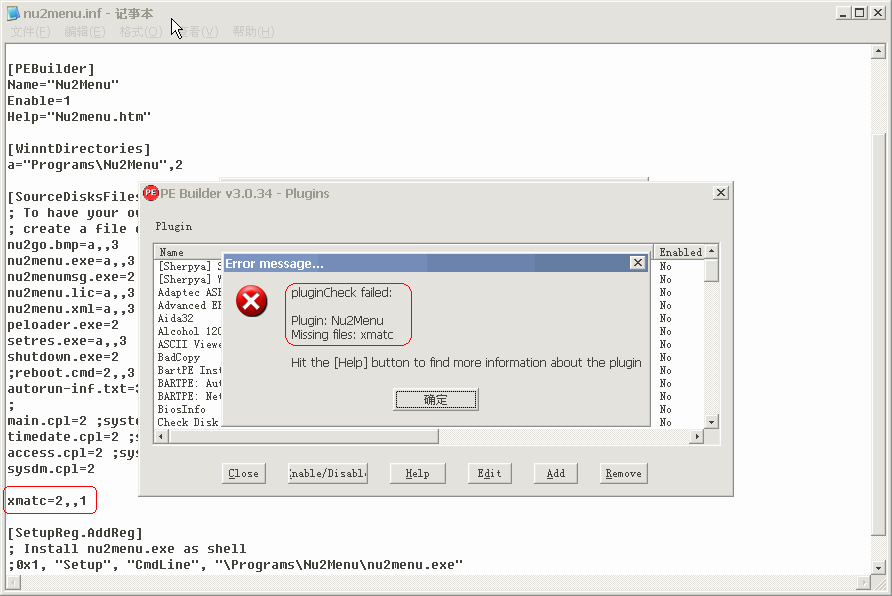This screenshot has width=892, height=596.
Task: Click the nu2menumsg.exe=2 line in Notepad
Action: pyautogui.click(x=71, y=277)
